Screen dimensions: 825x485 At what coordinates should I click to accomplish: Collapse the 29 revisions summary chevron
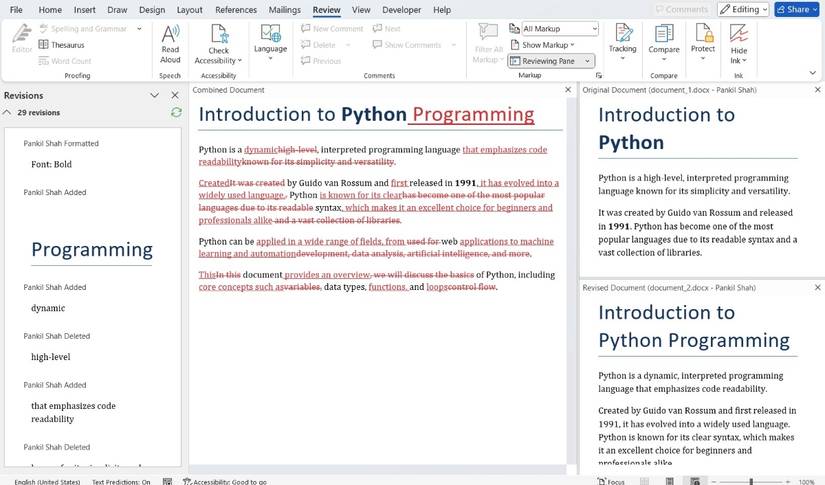pos(10,113)
